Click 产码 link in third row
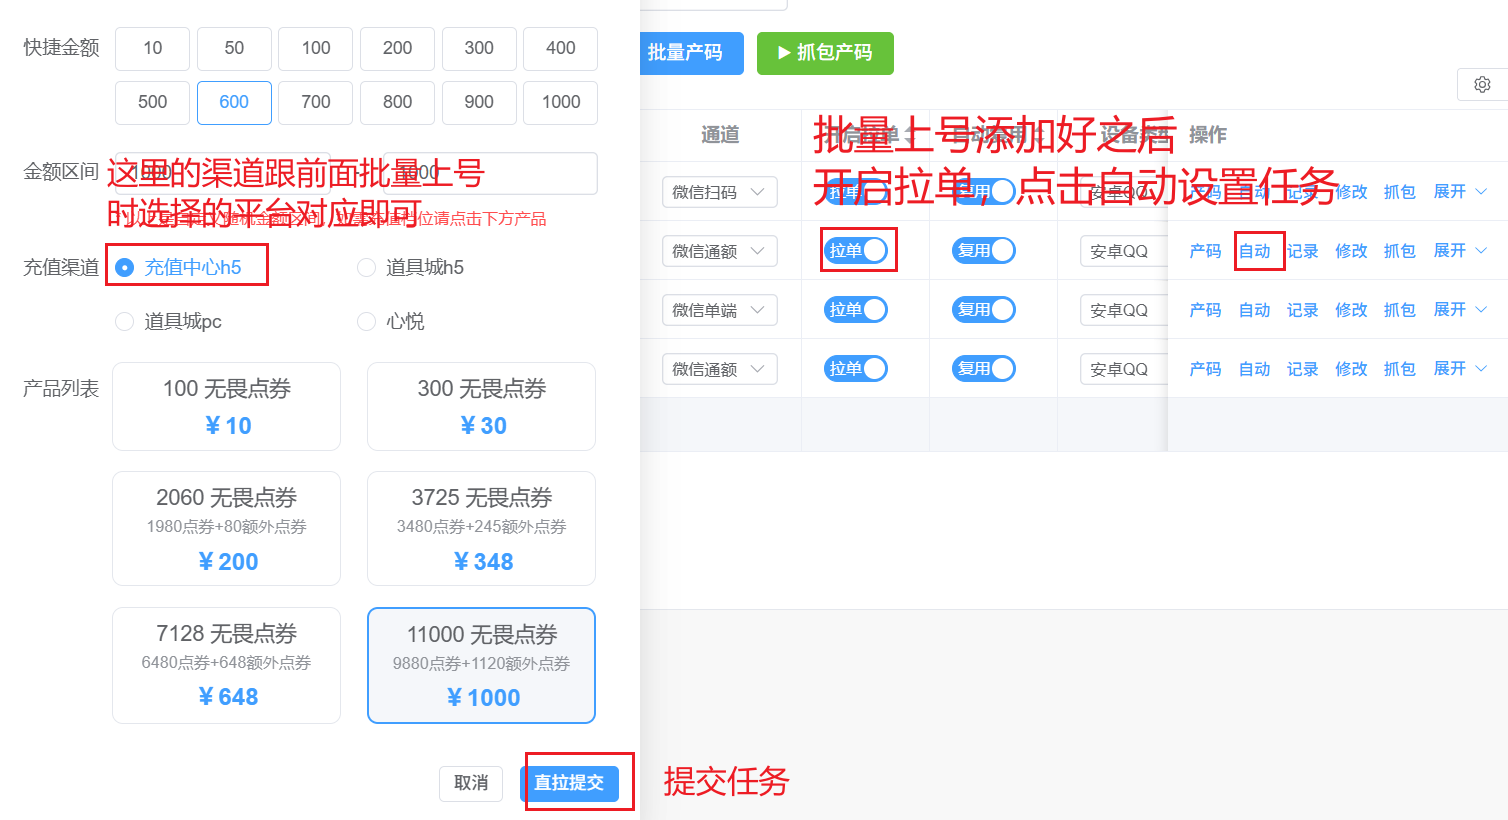Image resolution: width=1508 pixels, height=820 pixels. [1205, 310]
